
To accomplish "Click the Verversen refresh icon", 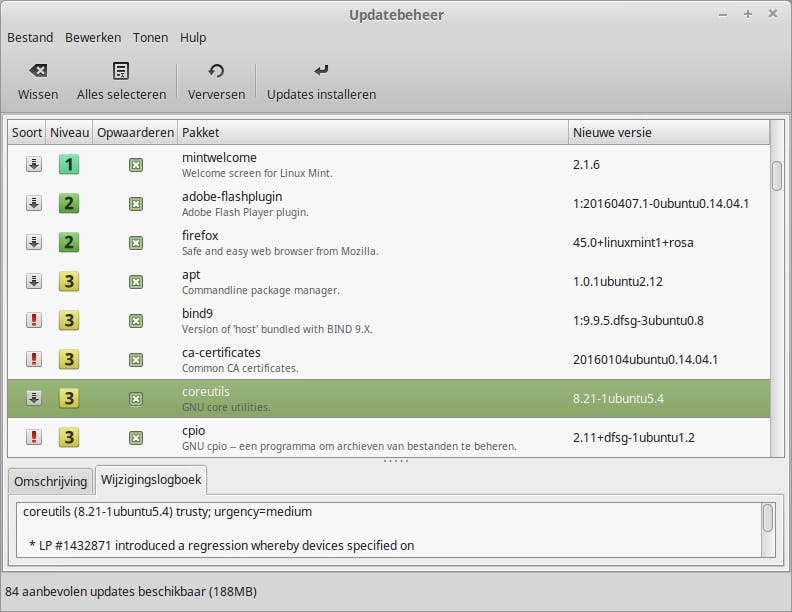I will point(216,71).
